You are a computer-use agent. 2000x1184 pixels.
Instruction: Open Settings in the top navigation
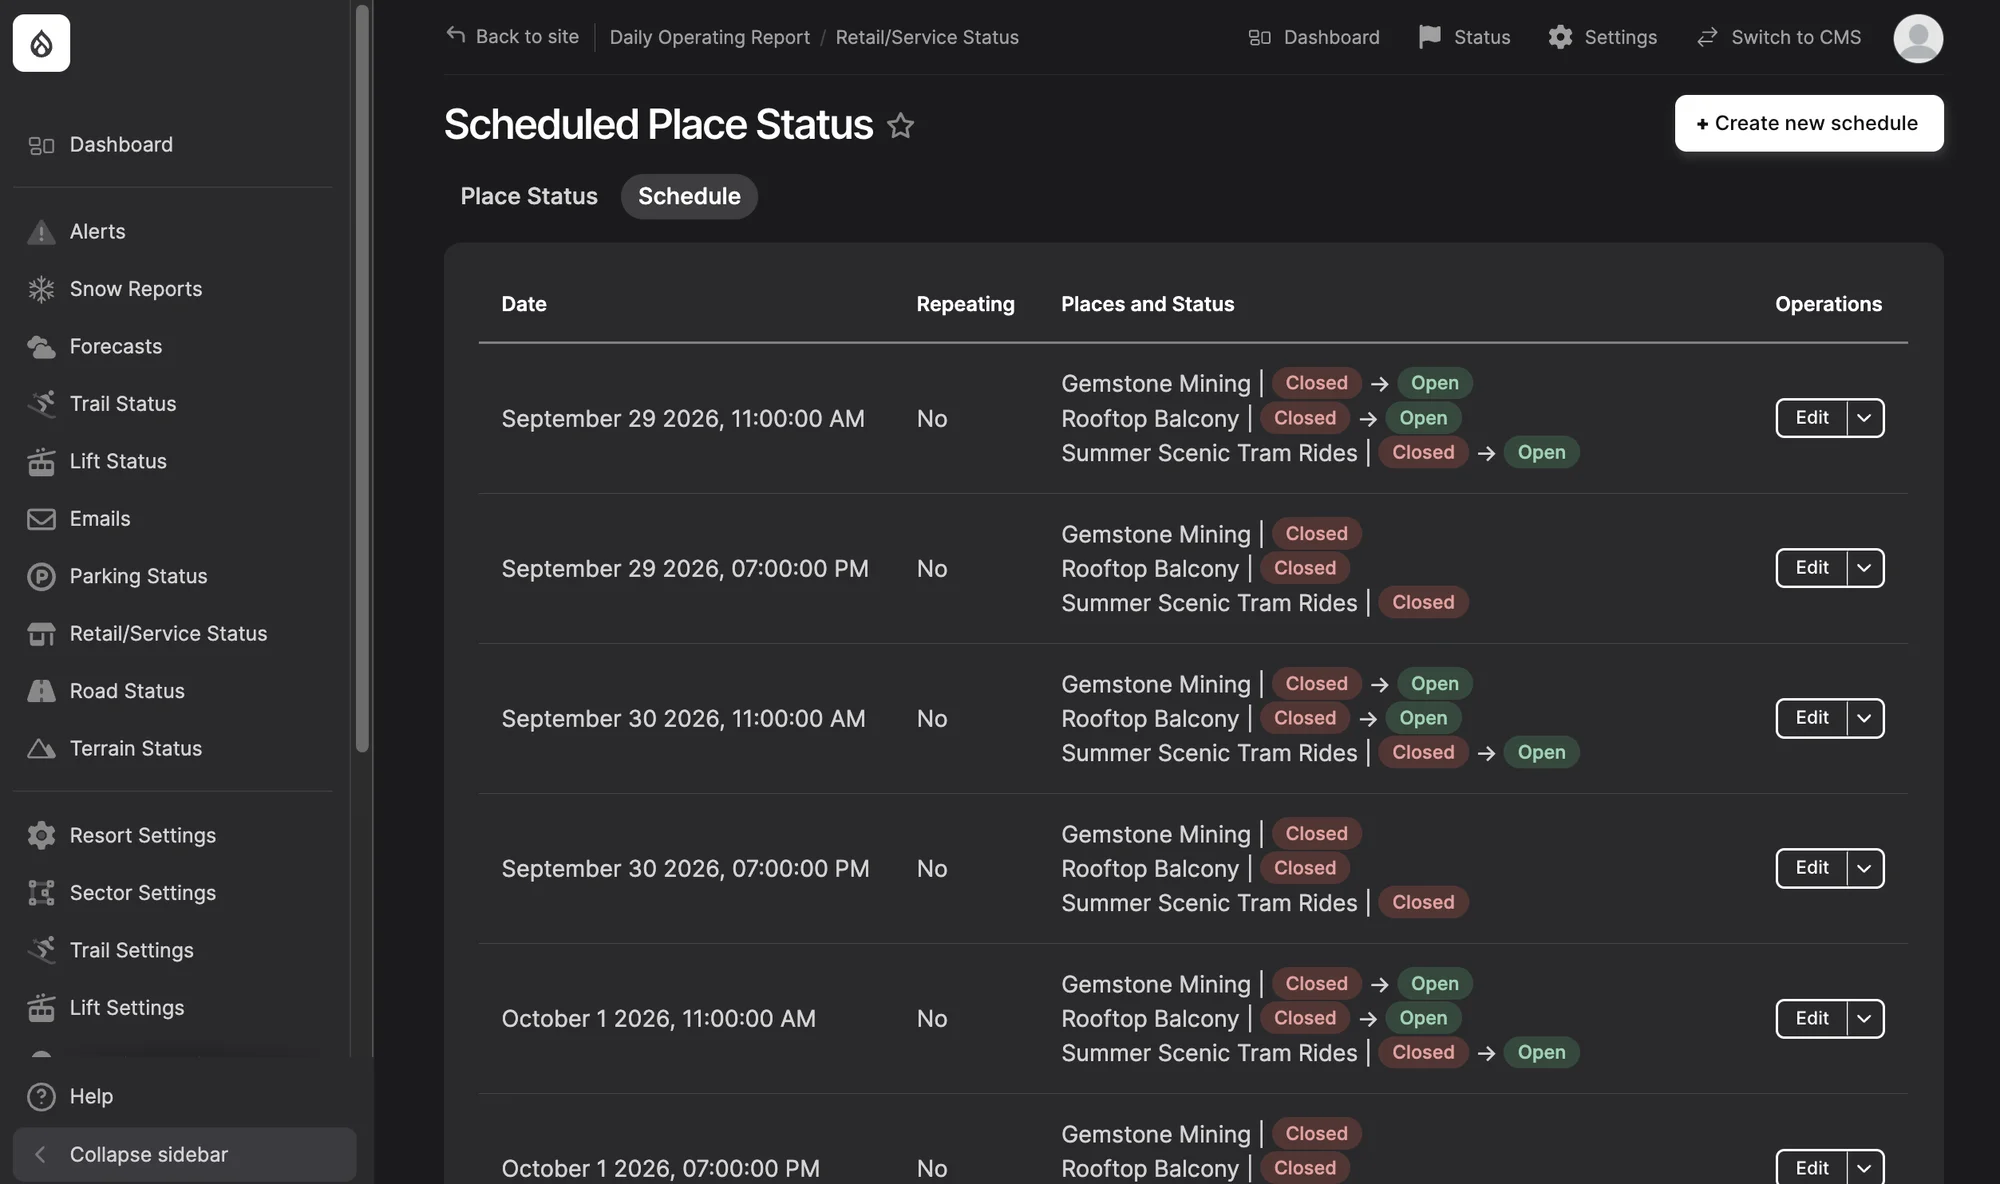1602,37
